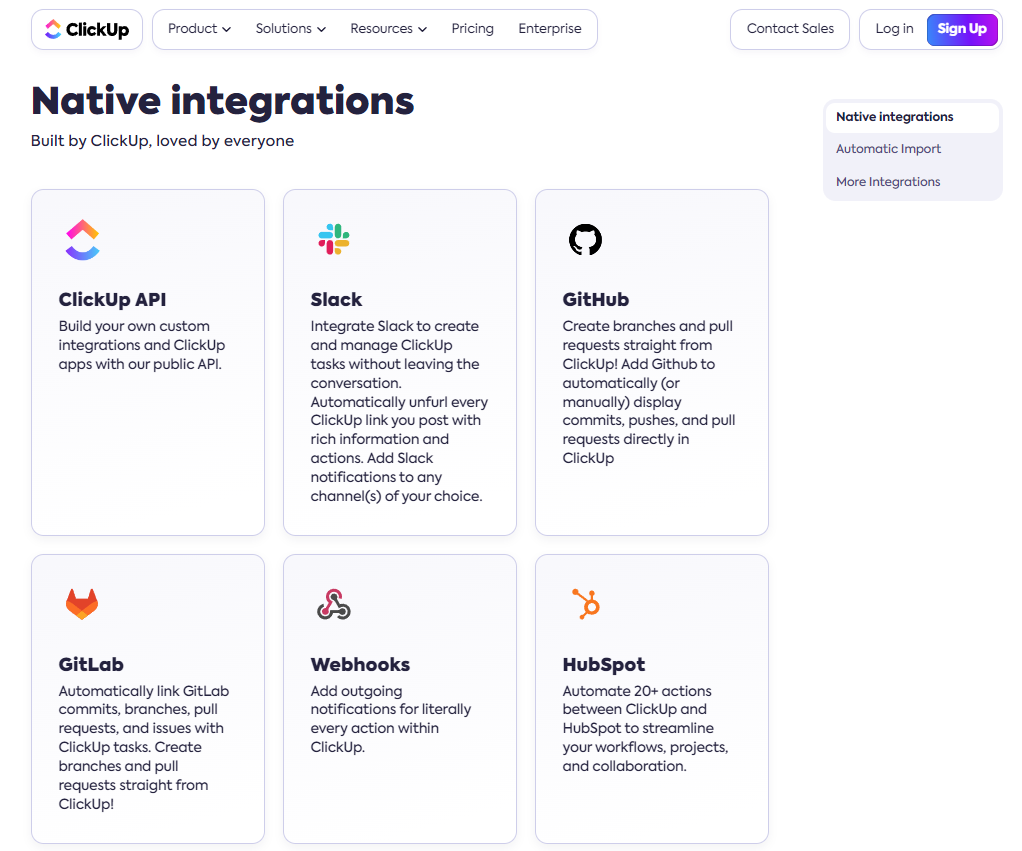
Task: Click the ClickUp logo in the header
Action: [87, 29]
